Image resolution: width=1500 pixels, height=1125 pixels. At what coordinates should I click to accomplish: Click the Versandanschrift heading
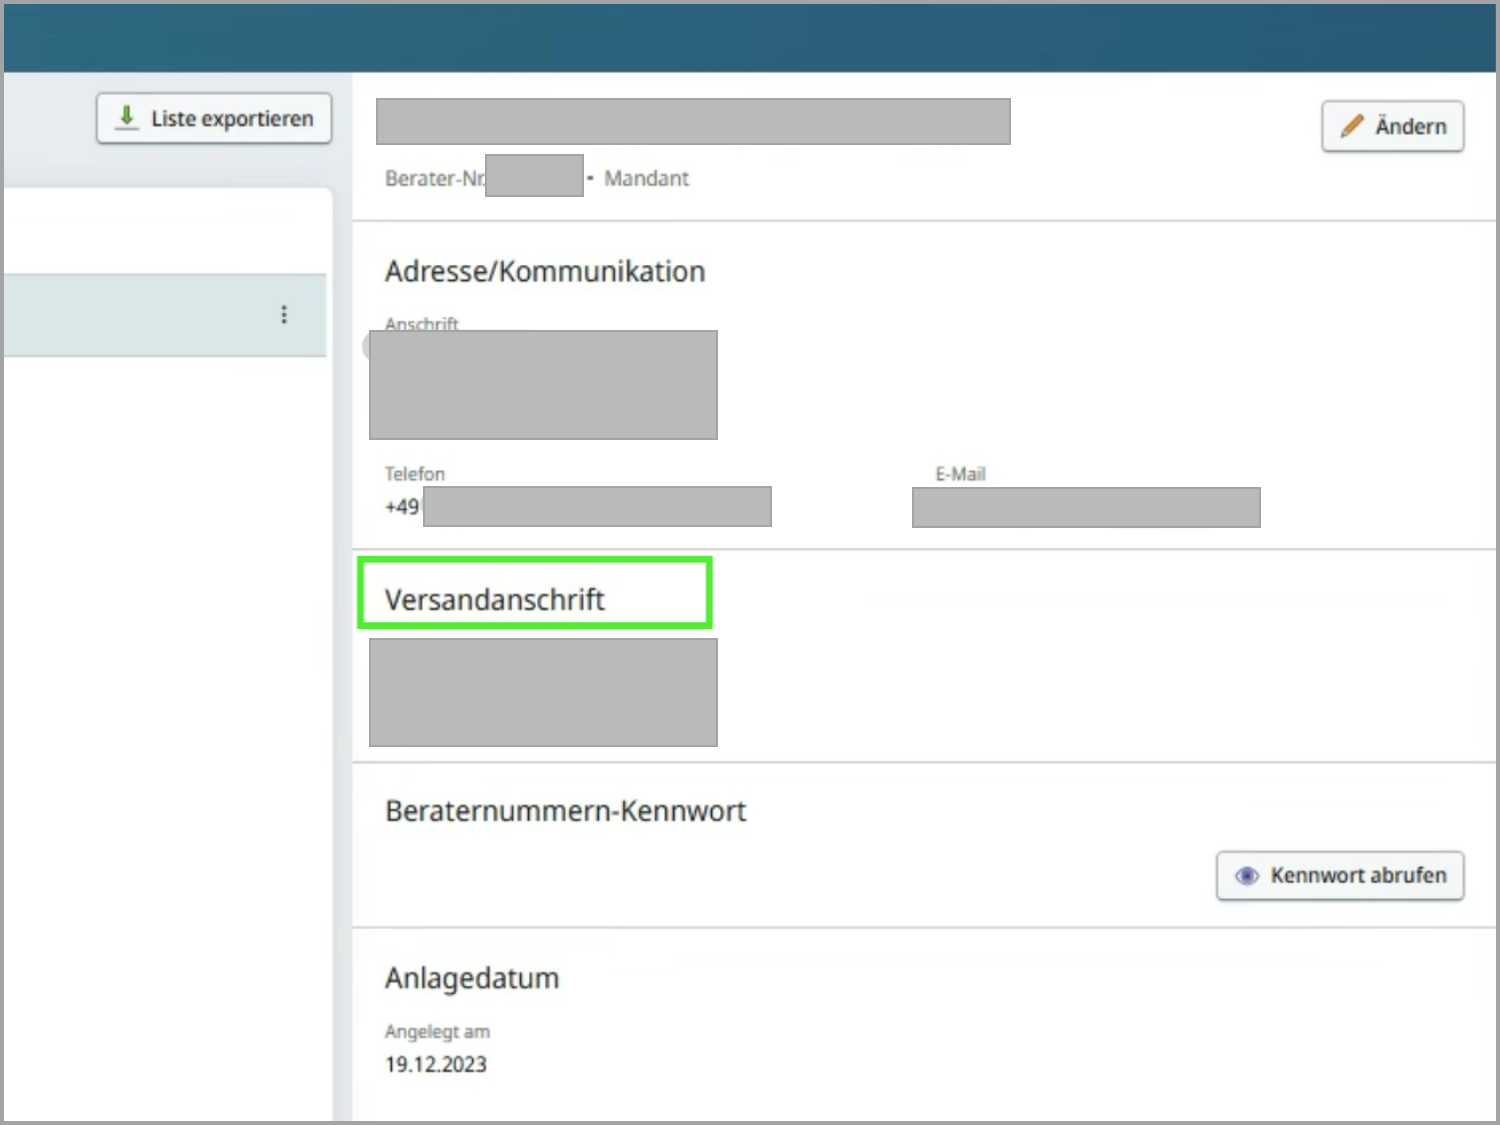pos(495,599)
